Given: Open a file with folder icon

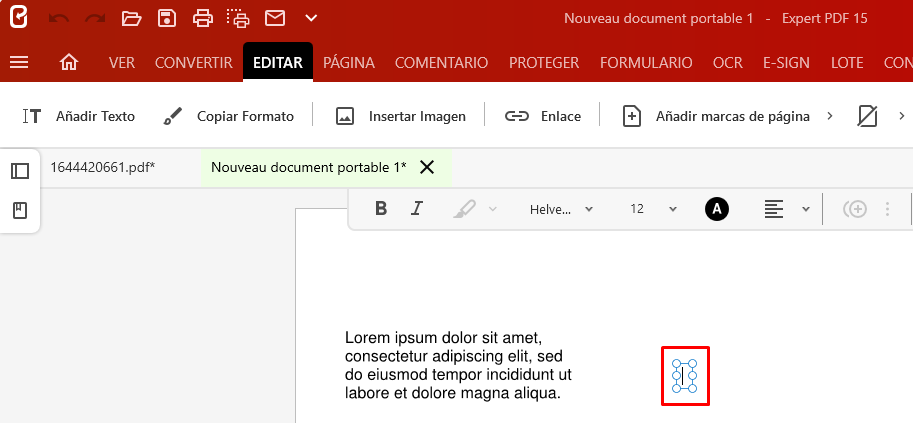Looking at the screenshot, I should point(132,19).
